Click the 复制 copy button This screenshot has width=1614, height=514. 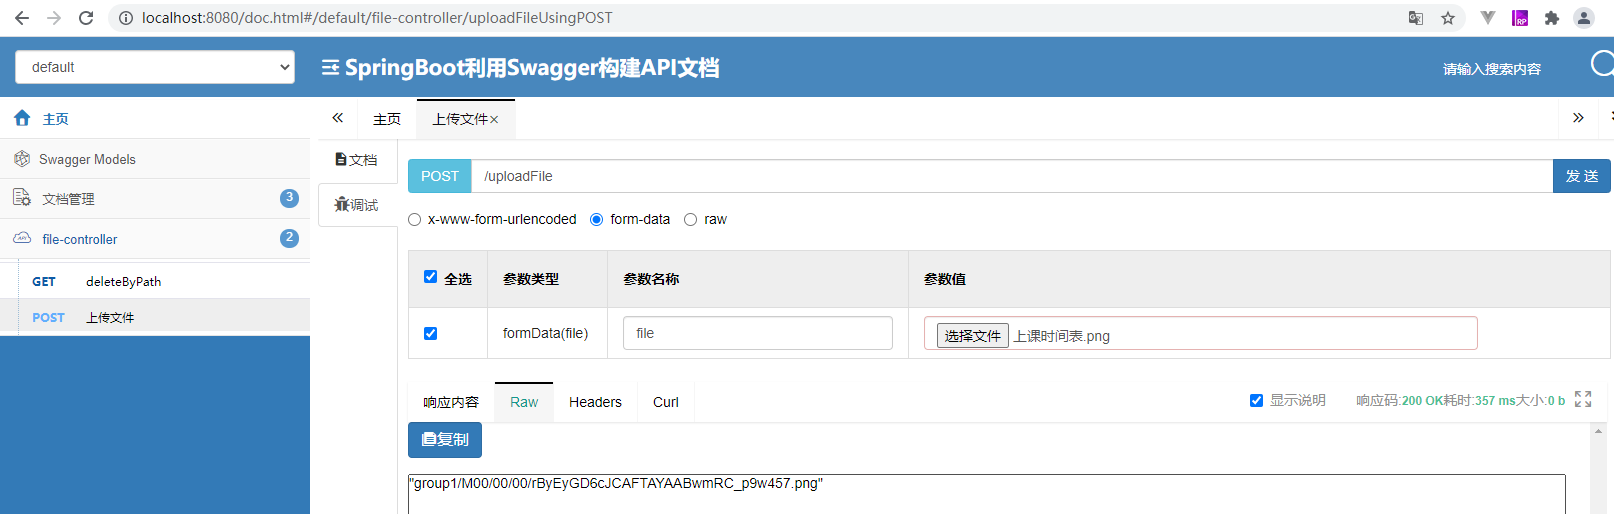(445, 440)
